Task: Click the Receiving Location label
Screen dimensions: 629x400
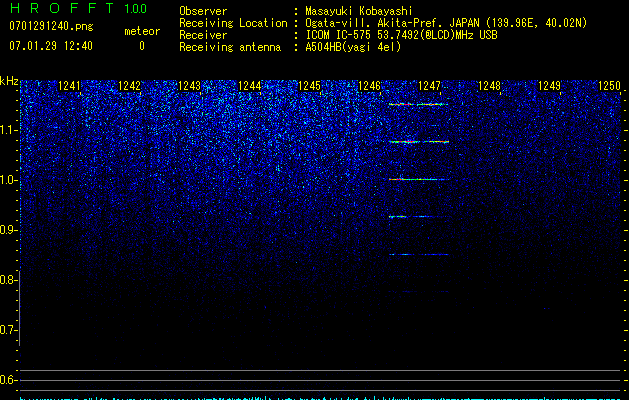Action: (233, 23)
